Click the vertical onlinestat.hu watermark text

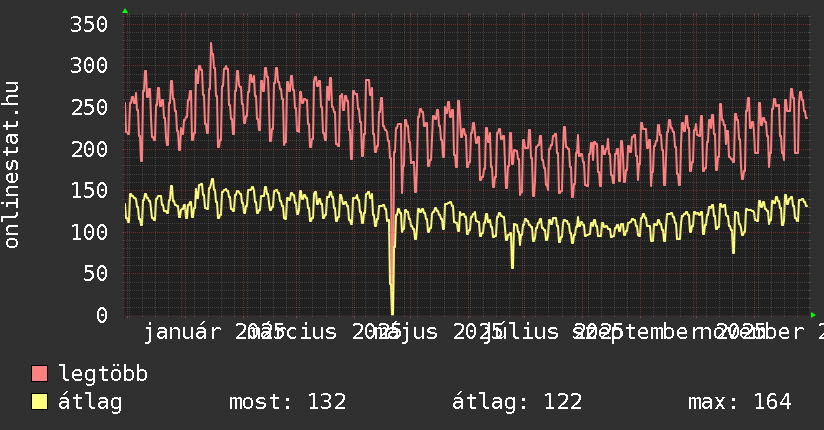pyautogui.click(x=12, y=165)
